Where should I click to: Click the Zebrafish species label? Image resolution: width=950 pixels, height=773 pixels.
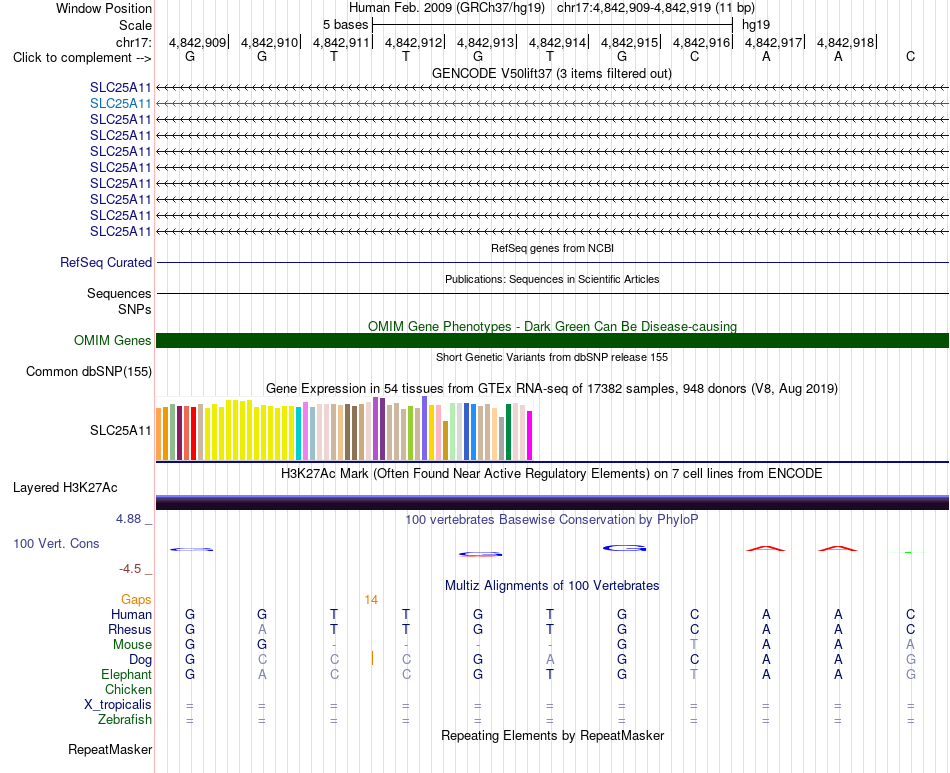coord(125,720)
